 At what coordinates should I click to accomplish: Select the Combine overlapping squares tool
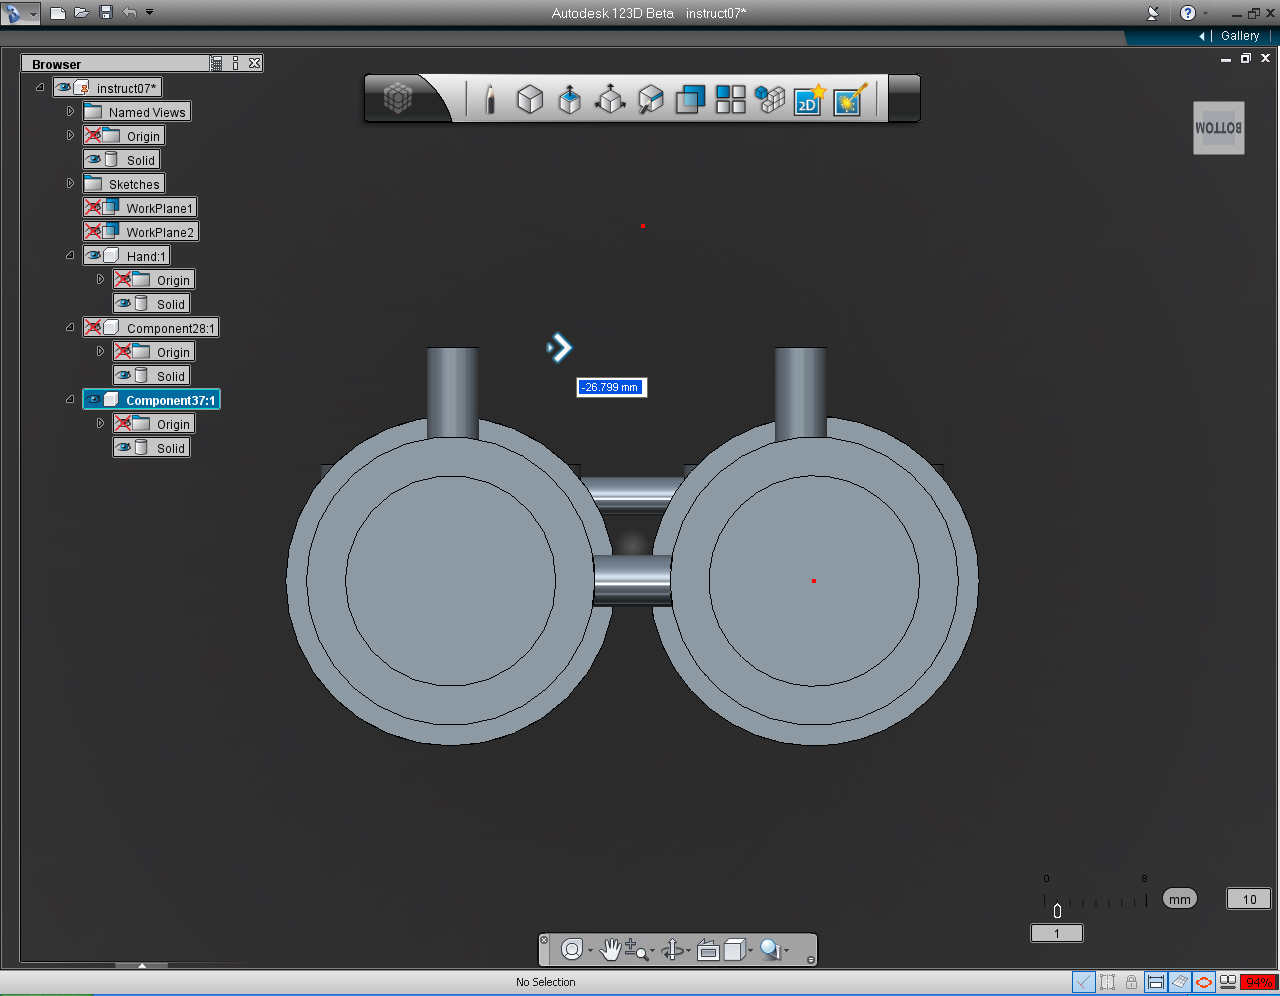[690, 99]
